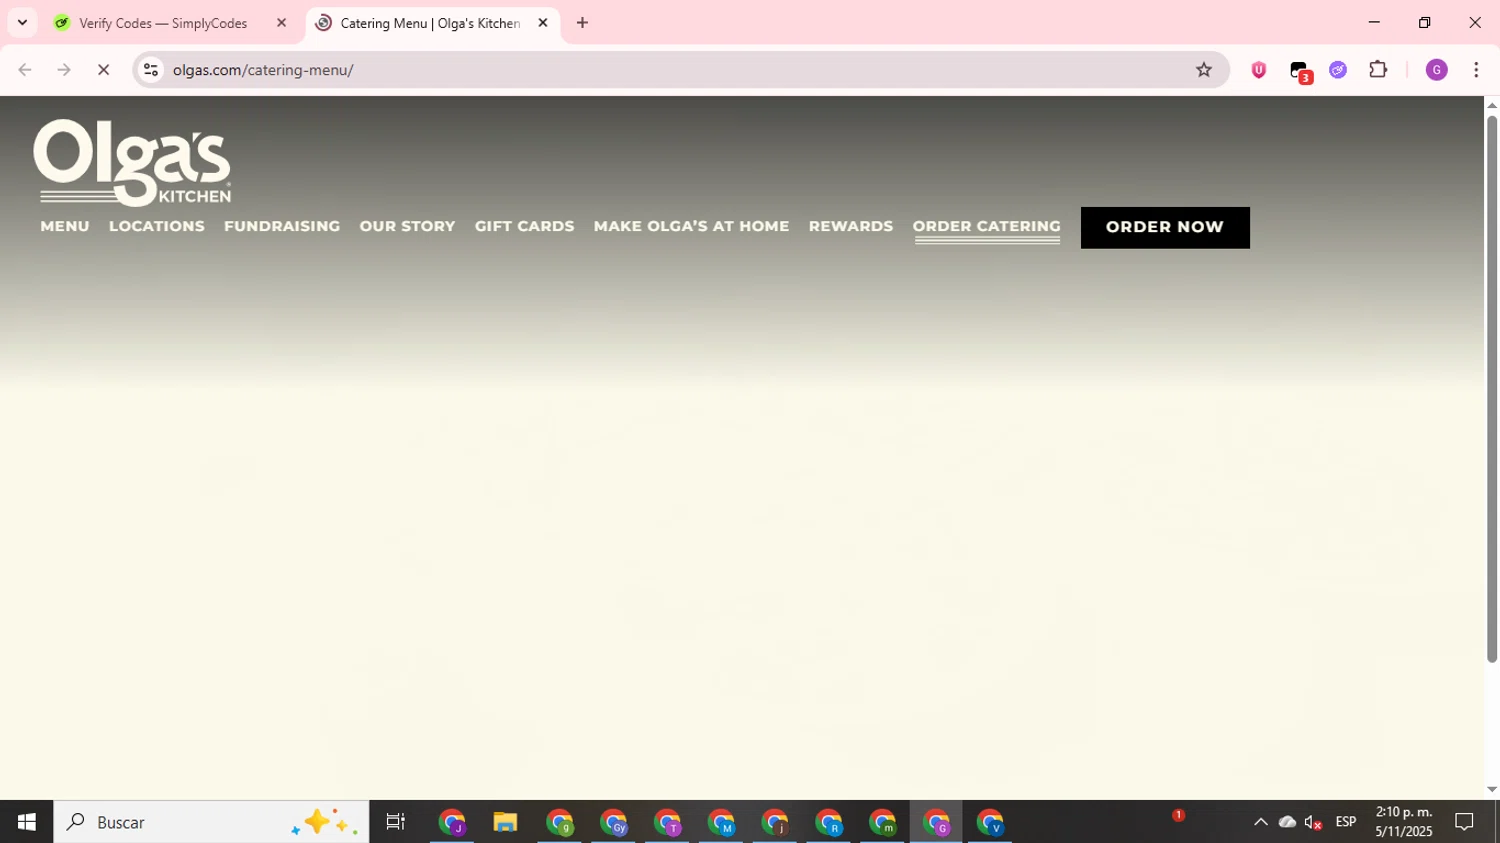View site information icon
Screen dimensions: 1500x843
click(151, 70)
